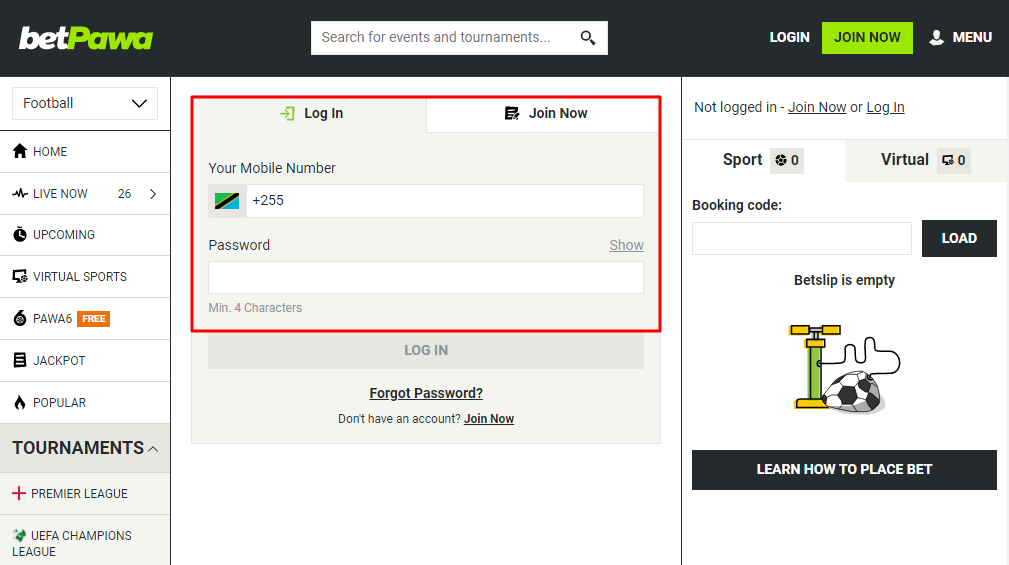Viewport: 1009px width, 565px height.
Task: Click the Virtual betslip count badge
Action: pos(954,160)
